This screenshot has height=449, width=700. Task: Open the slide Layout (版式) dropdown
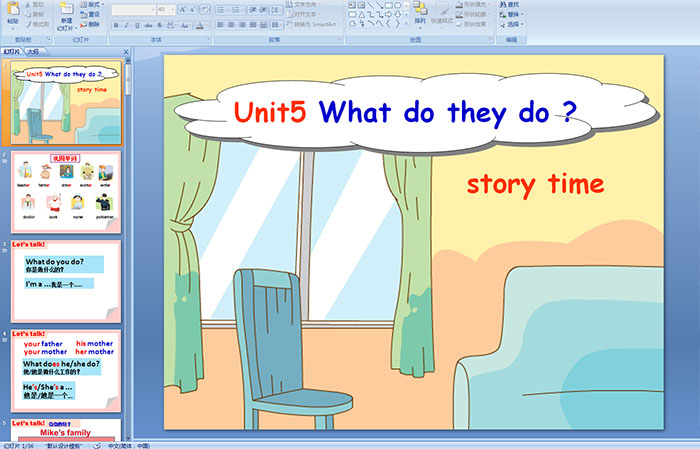(92, 4)
